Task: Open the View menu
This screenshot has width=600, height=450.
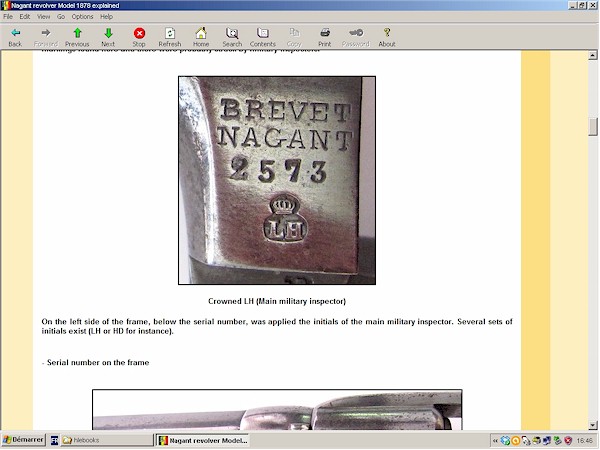Action: [44, 16]
